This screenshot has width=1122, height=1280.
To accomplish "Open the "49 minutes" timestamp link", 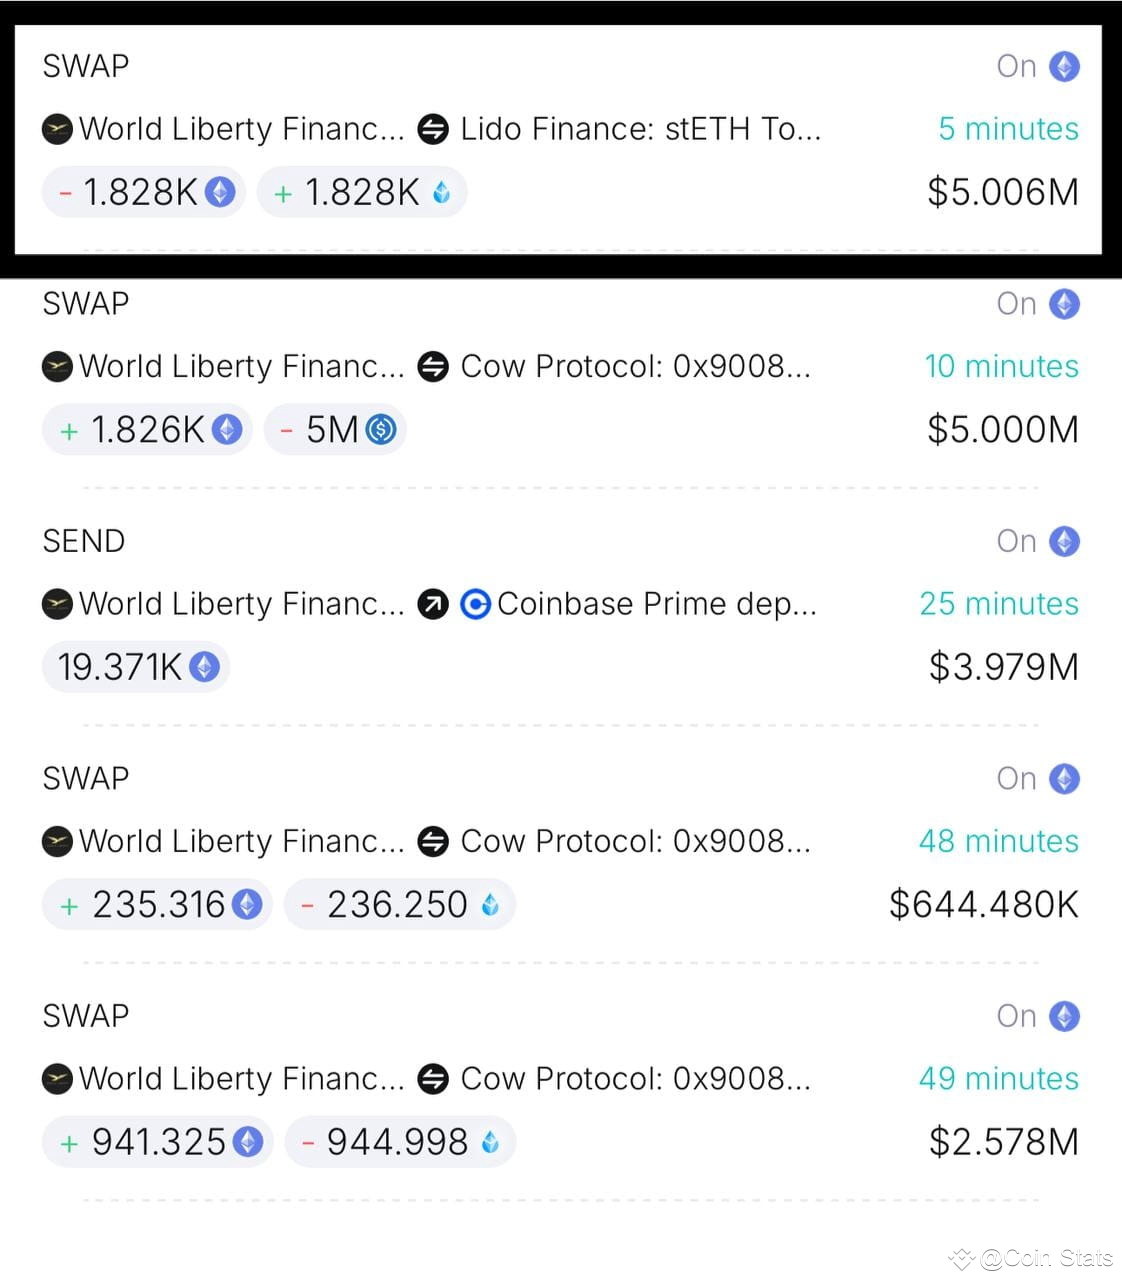I will (x=999, y=1079).
